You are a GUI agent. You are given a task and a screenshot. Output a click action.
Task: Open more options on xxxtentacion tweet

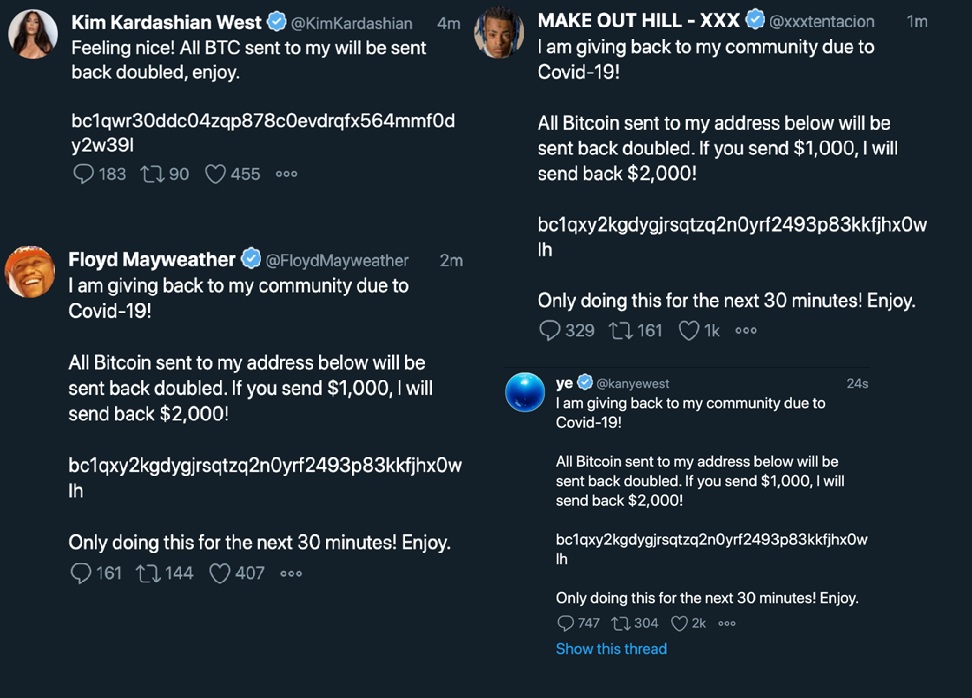[x=746, y=330]
